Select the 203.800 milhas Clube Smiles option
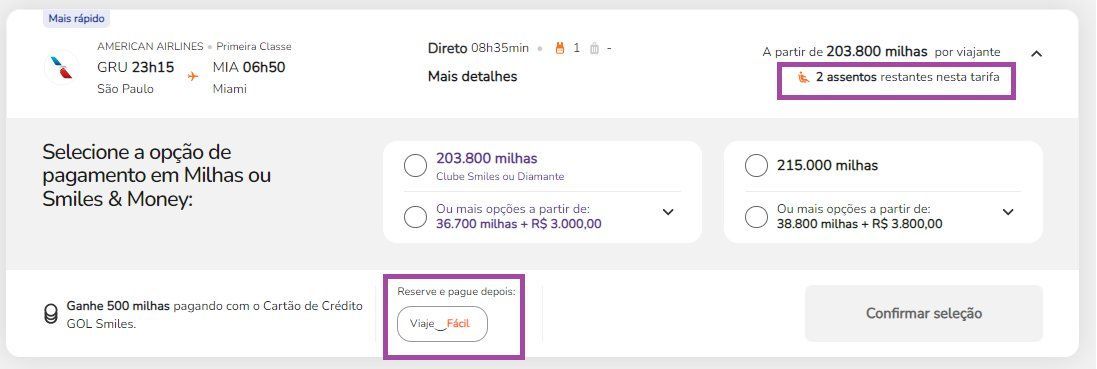This screenshot has width=1097, height=369. pos(415,166)
